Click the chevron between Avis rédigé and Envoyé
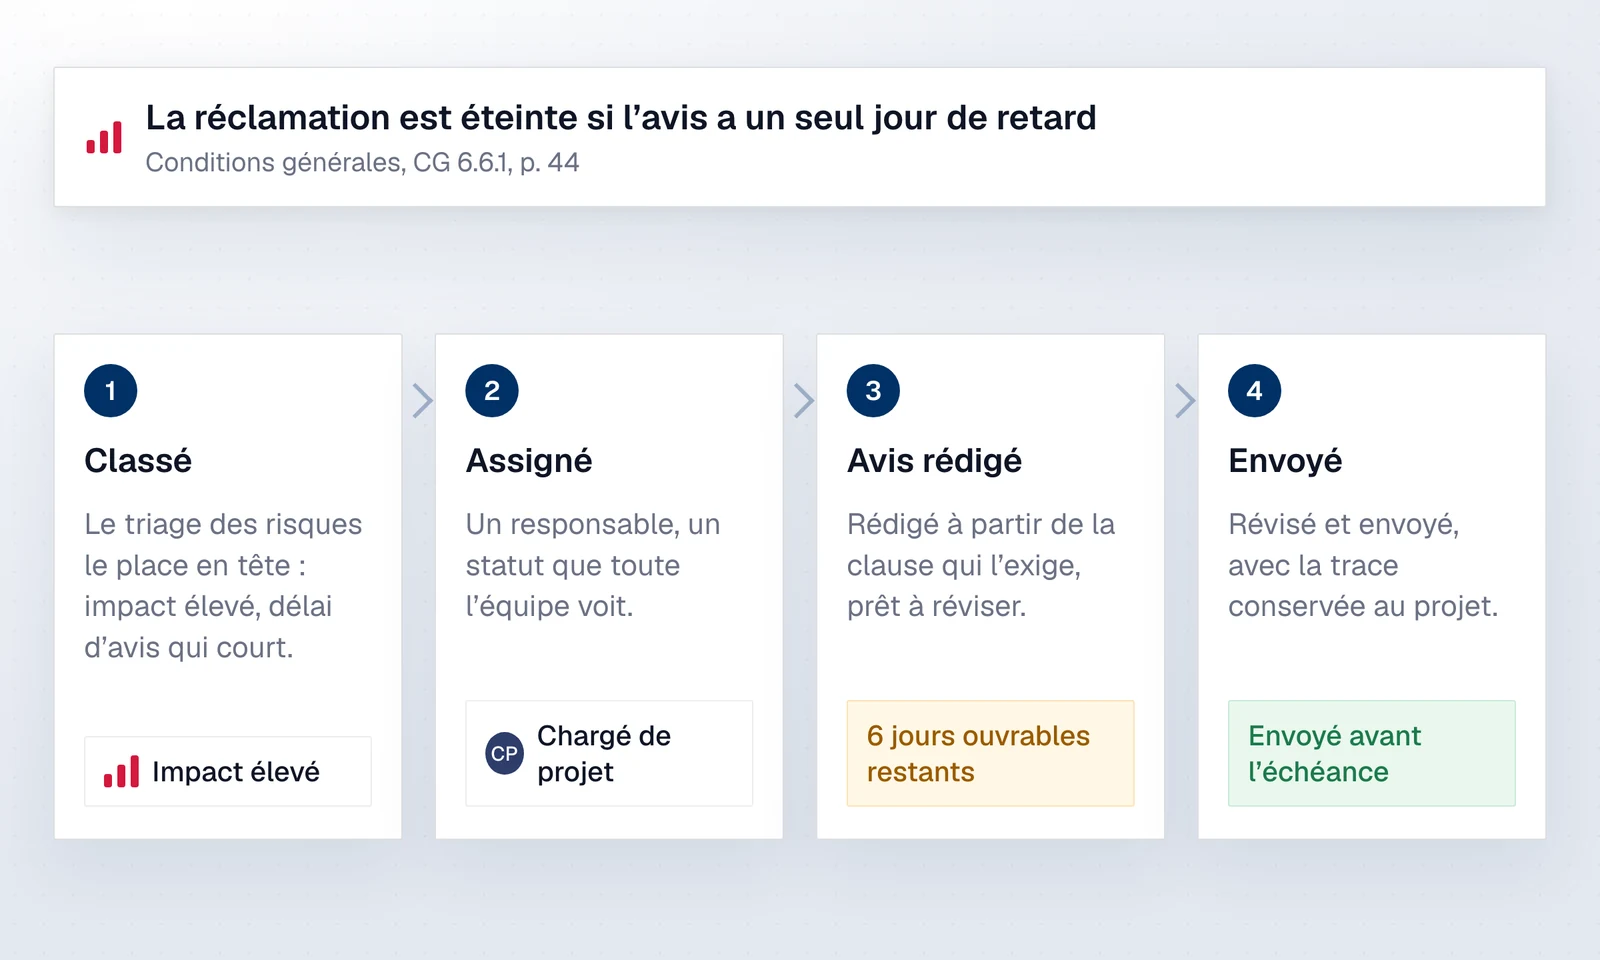Viewport: 1600px width, 960px height. tap(1185, 400)
